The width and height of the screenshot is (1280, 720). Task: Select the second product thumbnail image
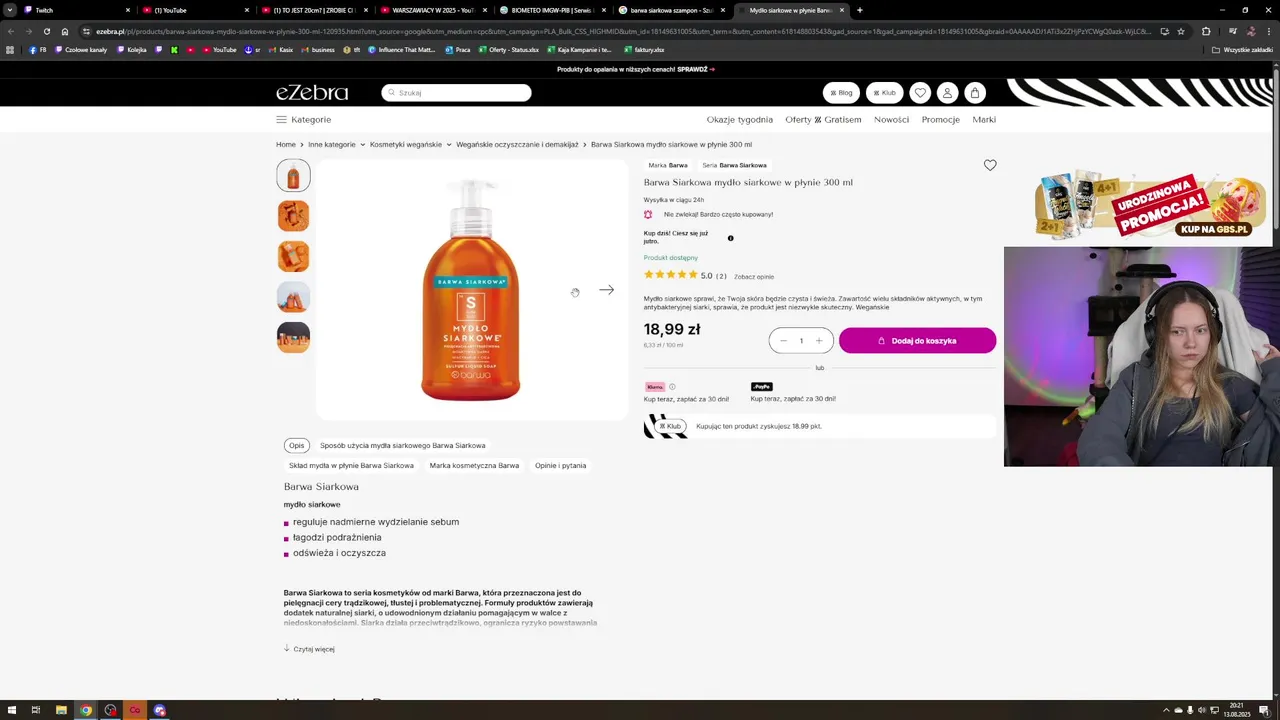point(293,216)
